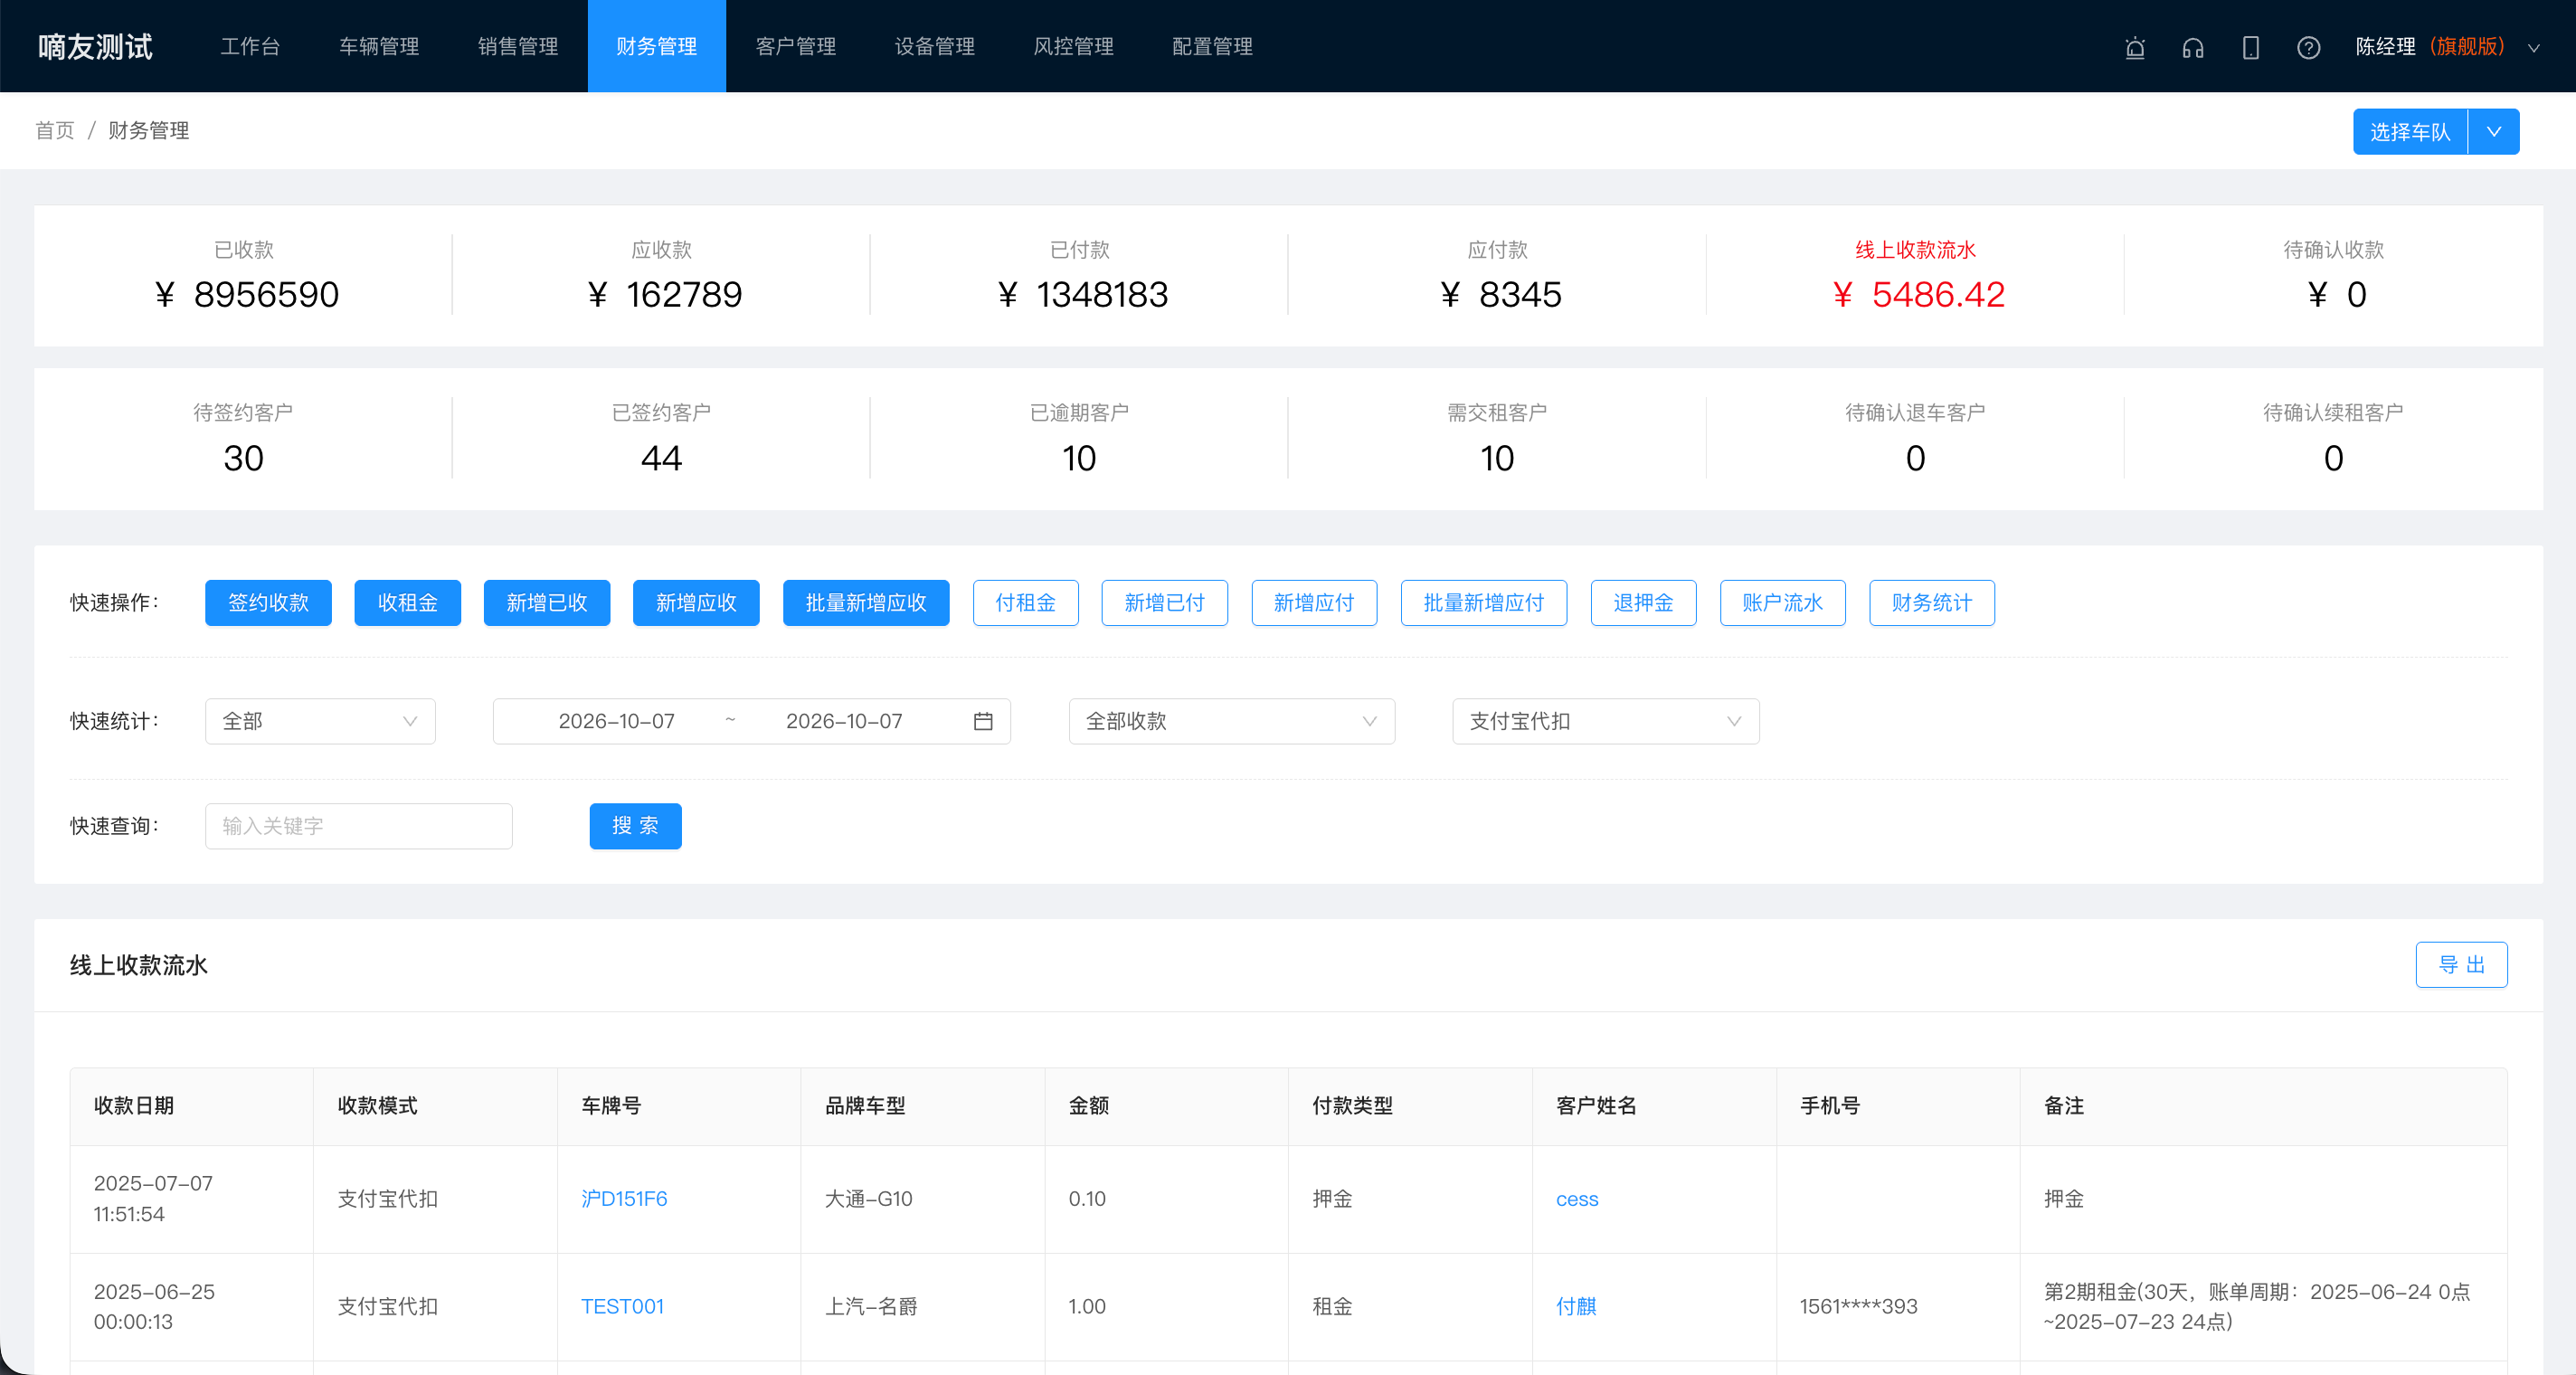Open the arrow dropdown beside 选择车队
Screen dimensions: 2576x1375
click(2494, 131)
